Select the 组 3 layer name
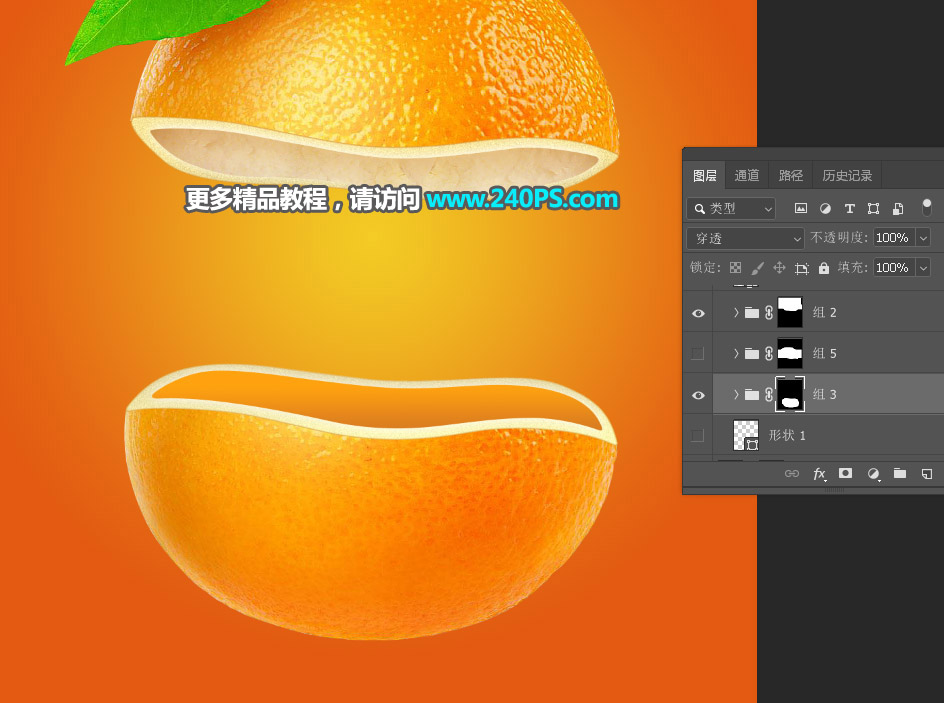Image resolution: width=944 pixels, height=703 pixels. 825,394
